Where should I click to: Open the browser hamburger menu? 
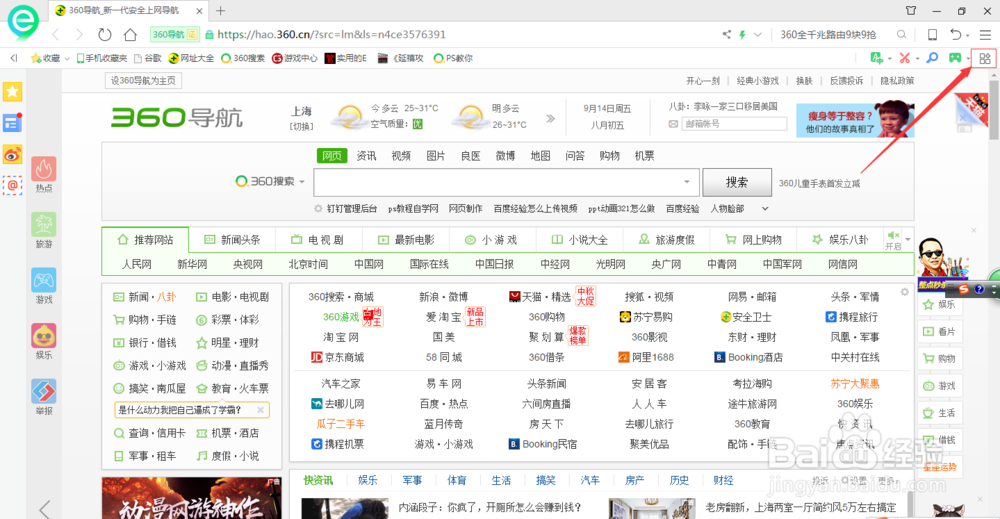(985, 34)
